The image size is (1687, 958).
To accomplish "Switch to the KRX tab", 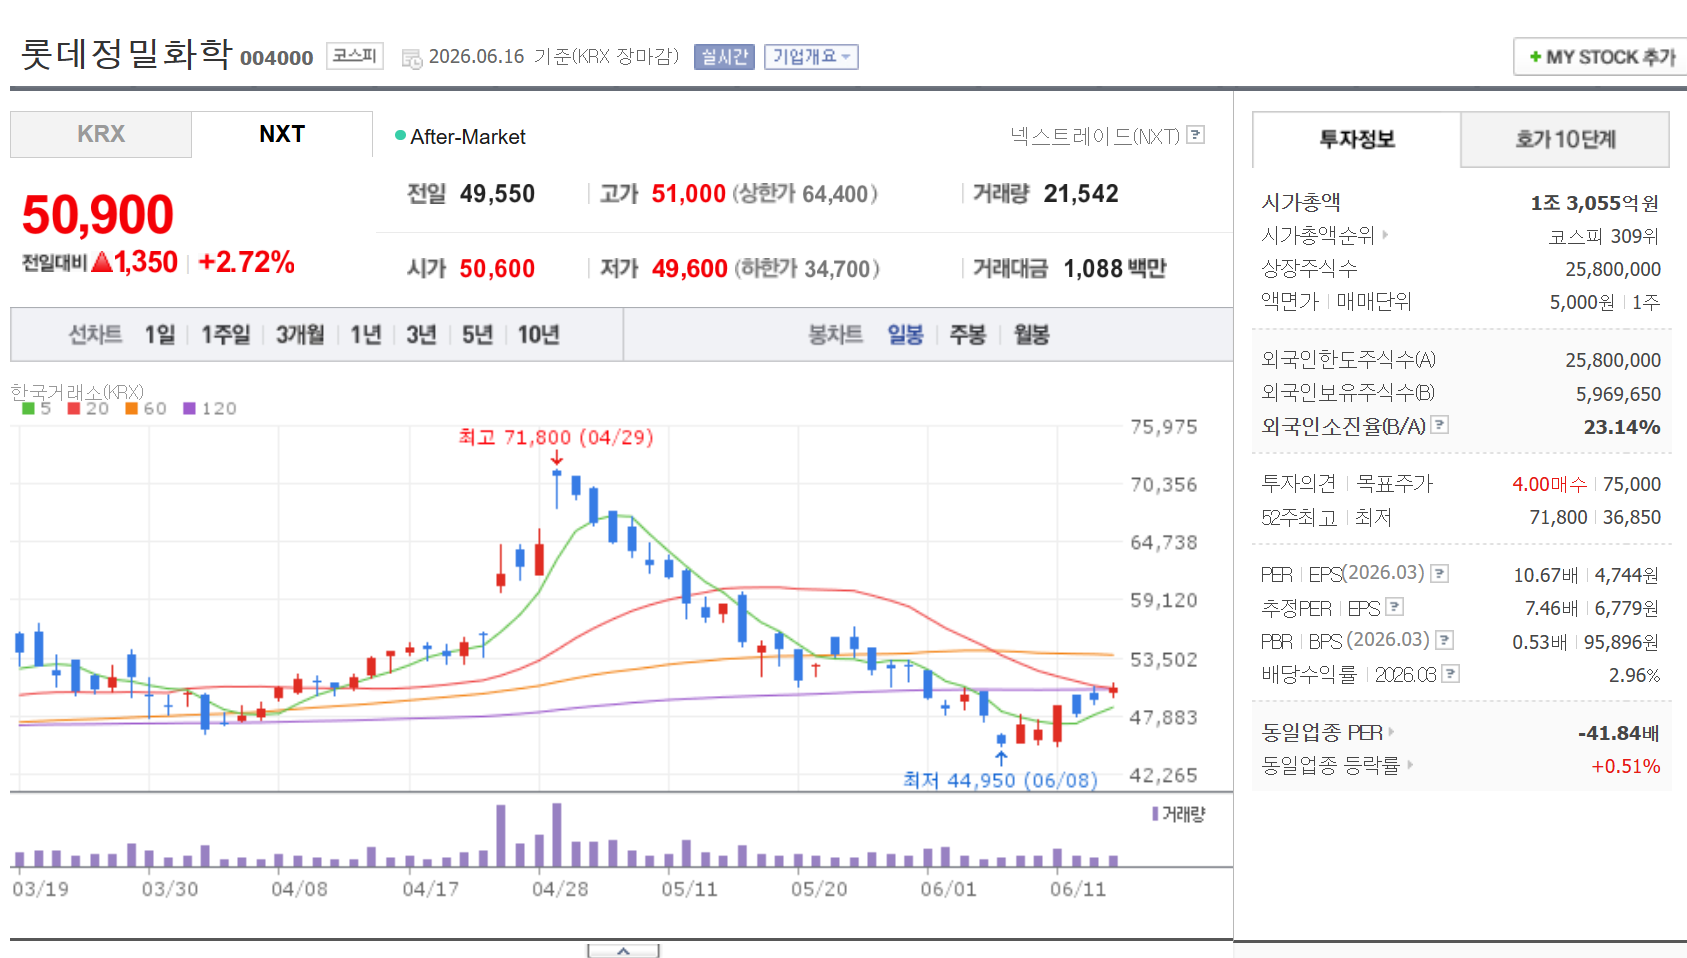I will coord(101,134).
